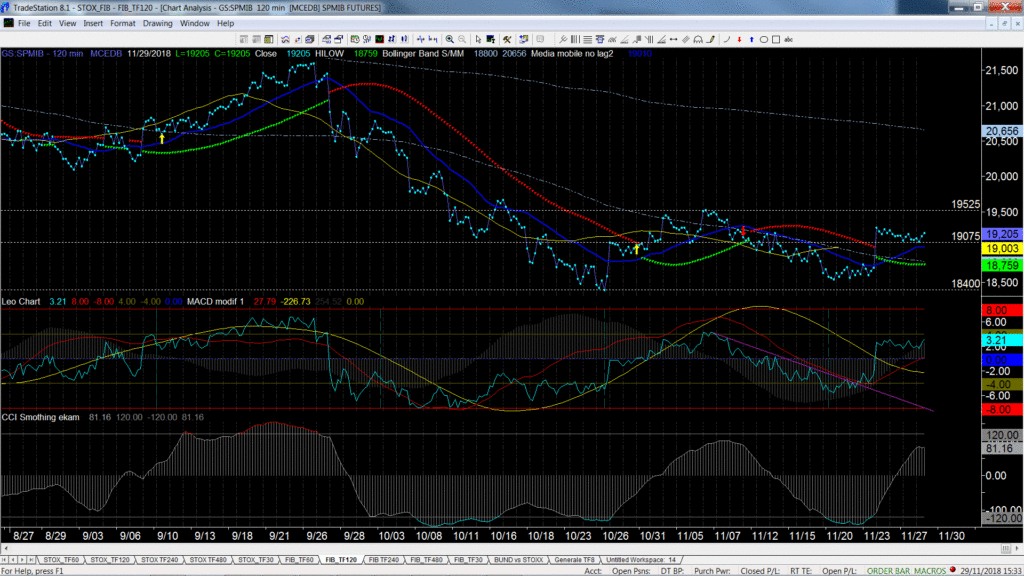Screen dimensions: 1024x576
Task: Click the green 18,759 price label
Action: (1002, 265)
